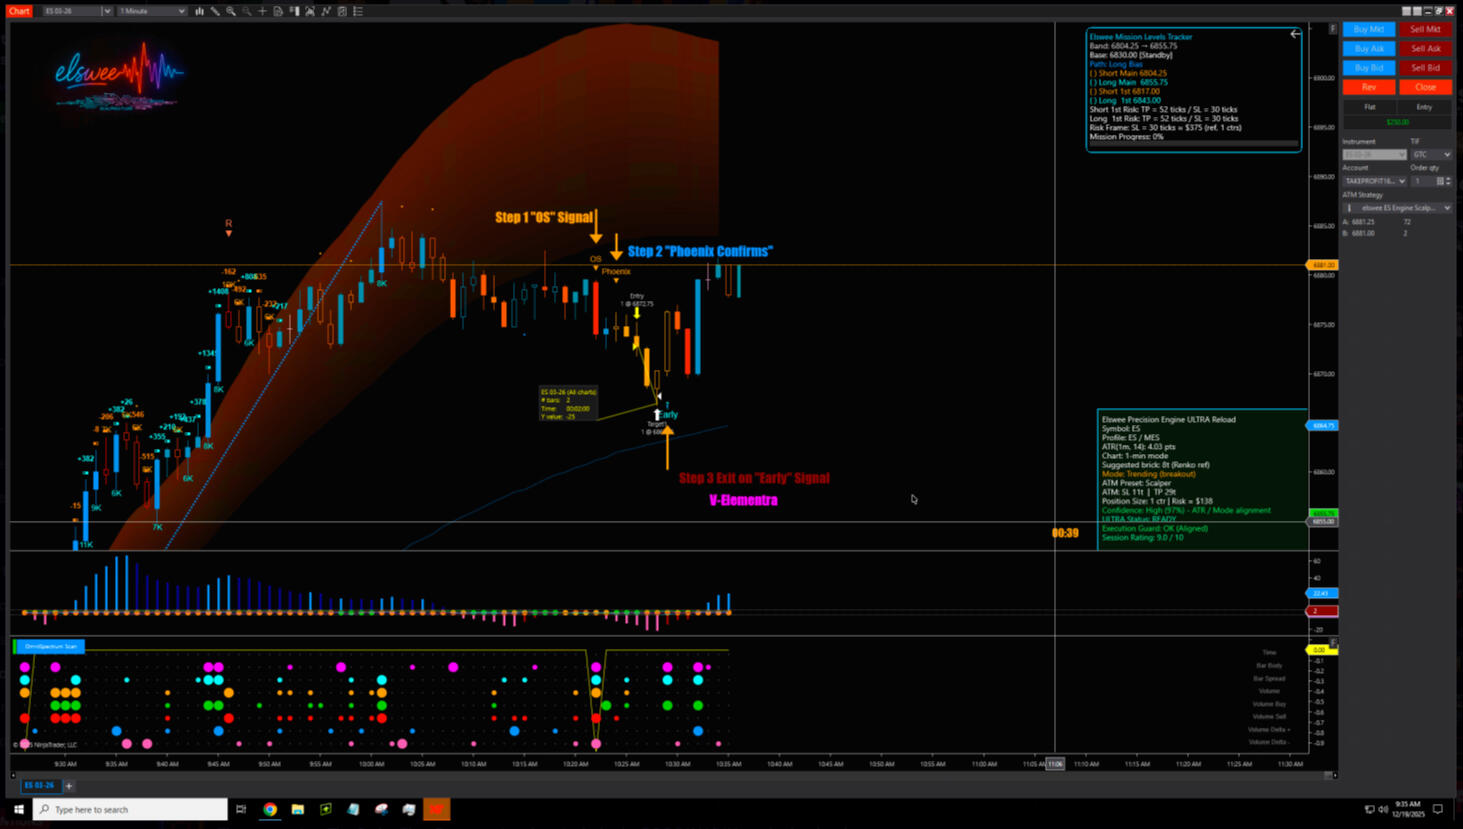Screen dimensions: 1463x829
Task: Open the indicators icon in toolbar
Action: pos(310,11)
